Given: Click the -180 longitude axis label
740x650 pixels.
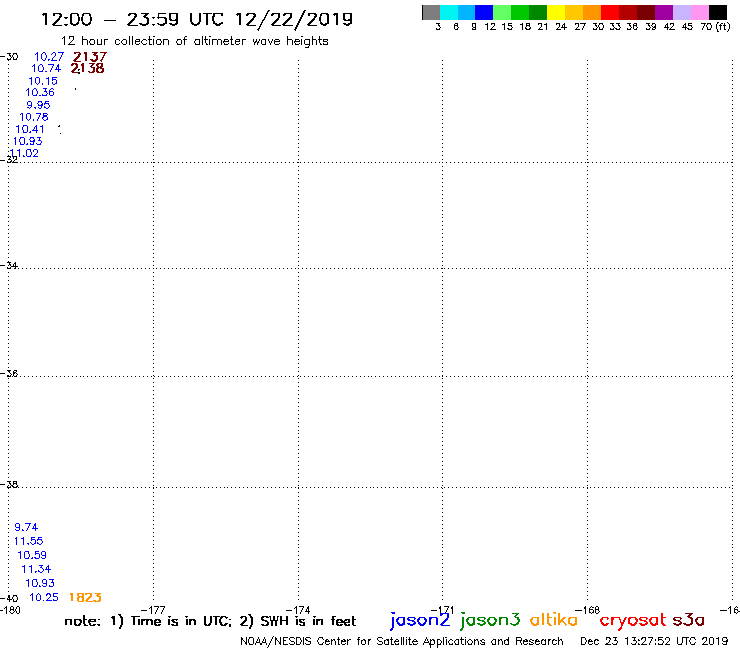Looking at the screenshot, I should pyautogui.click(x=10, y=610).
